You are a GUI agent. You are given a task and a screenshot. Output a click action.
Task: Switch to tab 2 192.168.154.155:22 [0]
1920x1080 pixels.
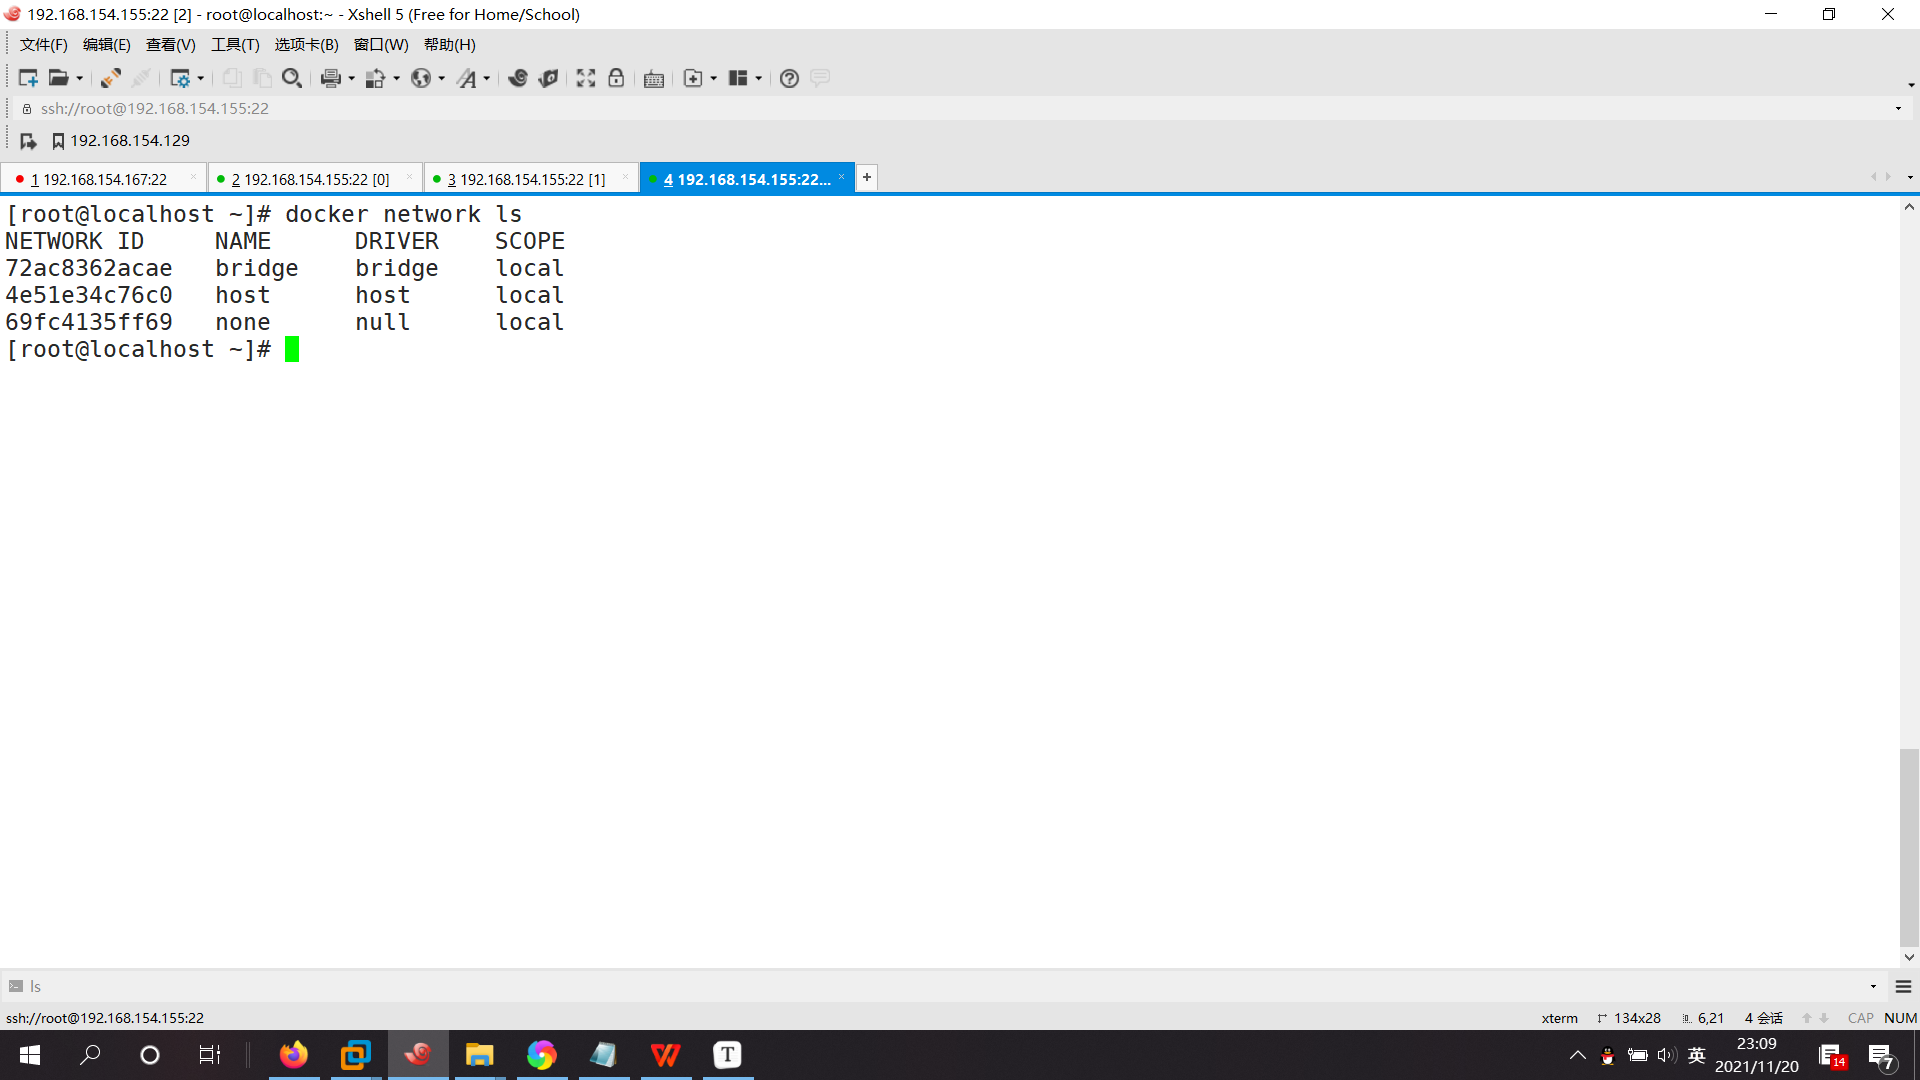tap(310, 179)
